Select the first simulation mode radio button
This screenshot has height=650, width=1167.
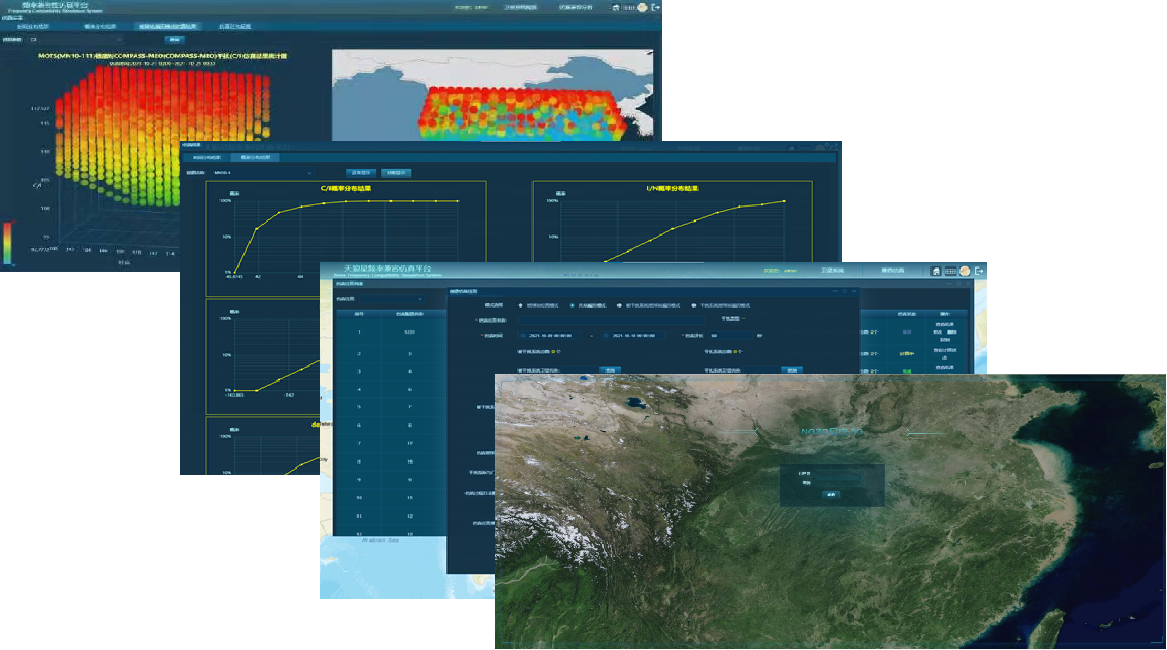pos(520,305)
